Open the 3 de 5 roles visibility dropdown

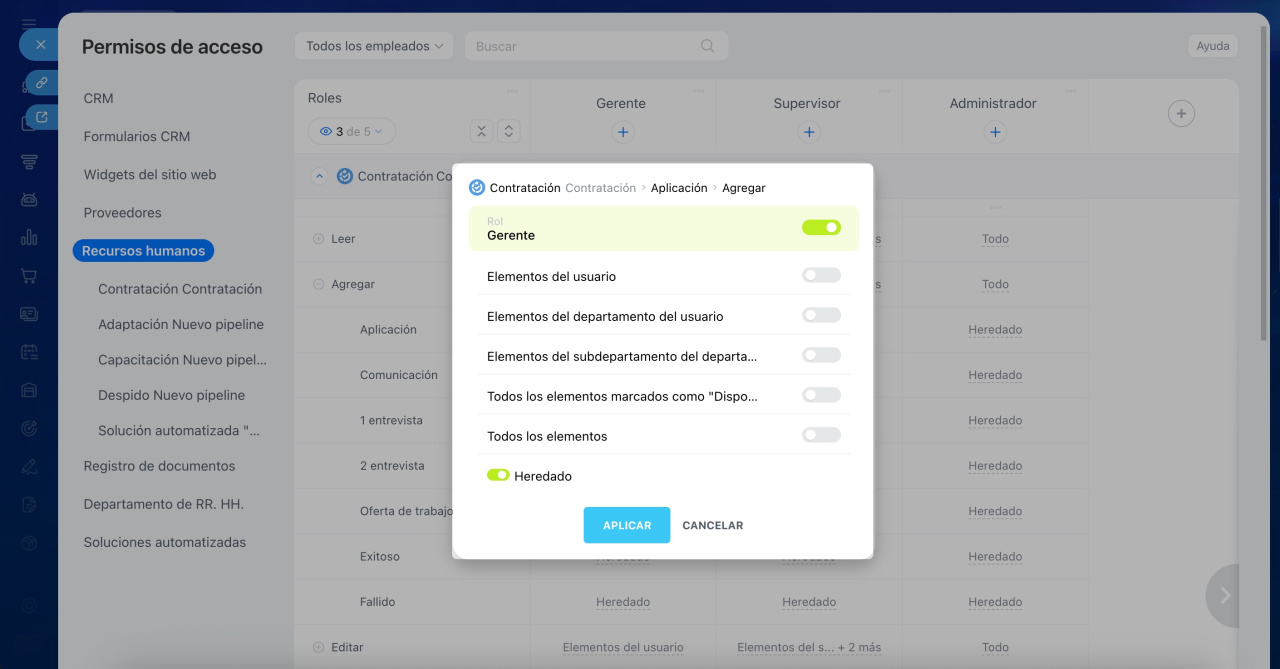[352, 132]
